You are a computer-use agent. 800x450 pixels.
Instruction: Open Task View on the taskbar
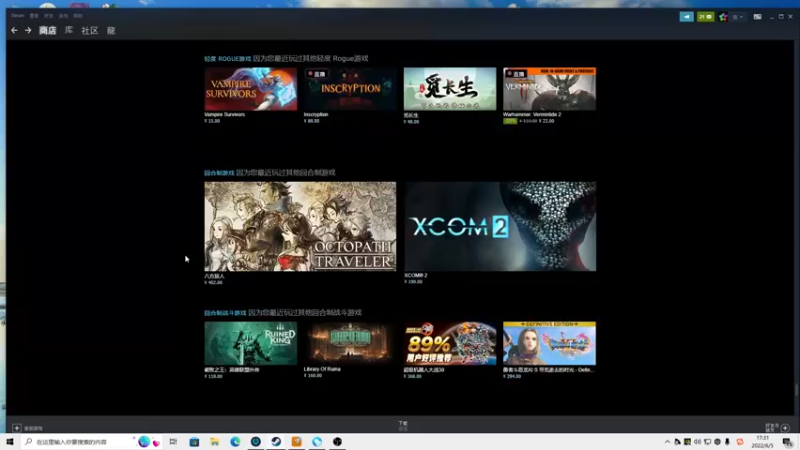(x=173, y=442)
